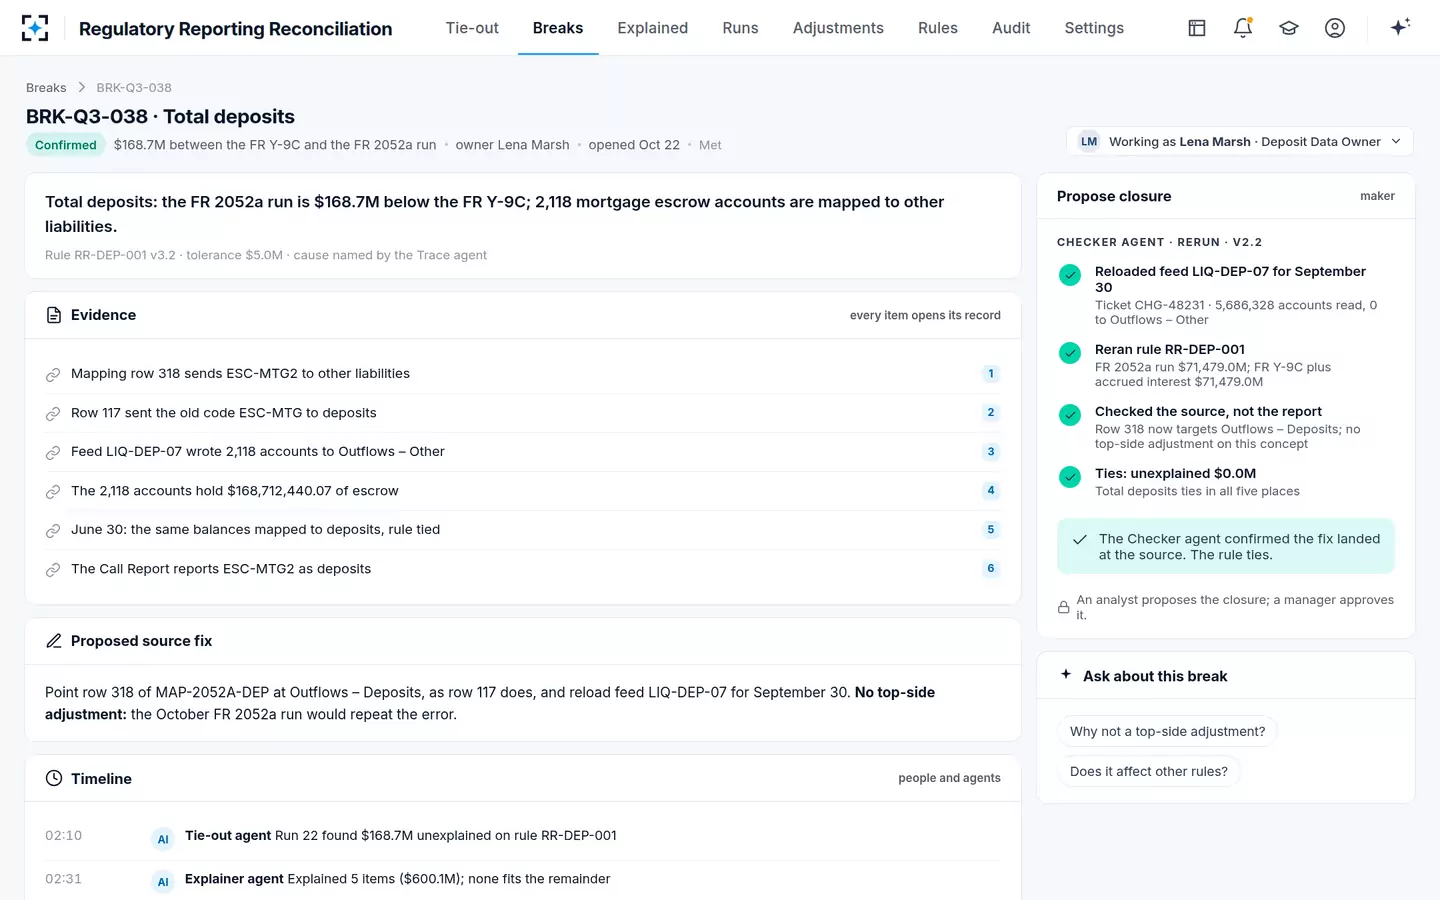Click the Confirmed status badge
The image size is (1440, 900).
coord(66,145)
